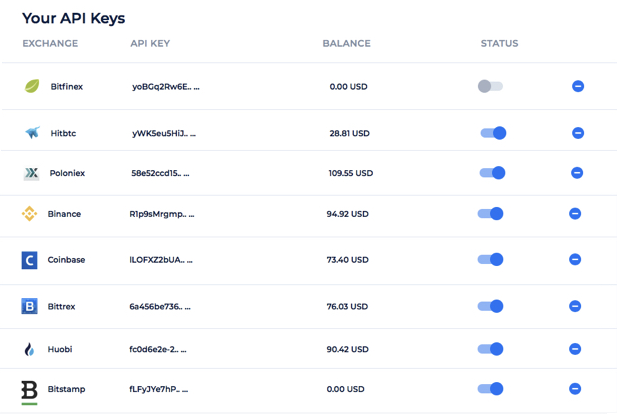Click the Huobi flame logo icon
Image resolution: width=617 pixels, height=415 pixels.
pos(30,349)
